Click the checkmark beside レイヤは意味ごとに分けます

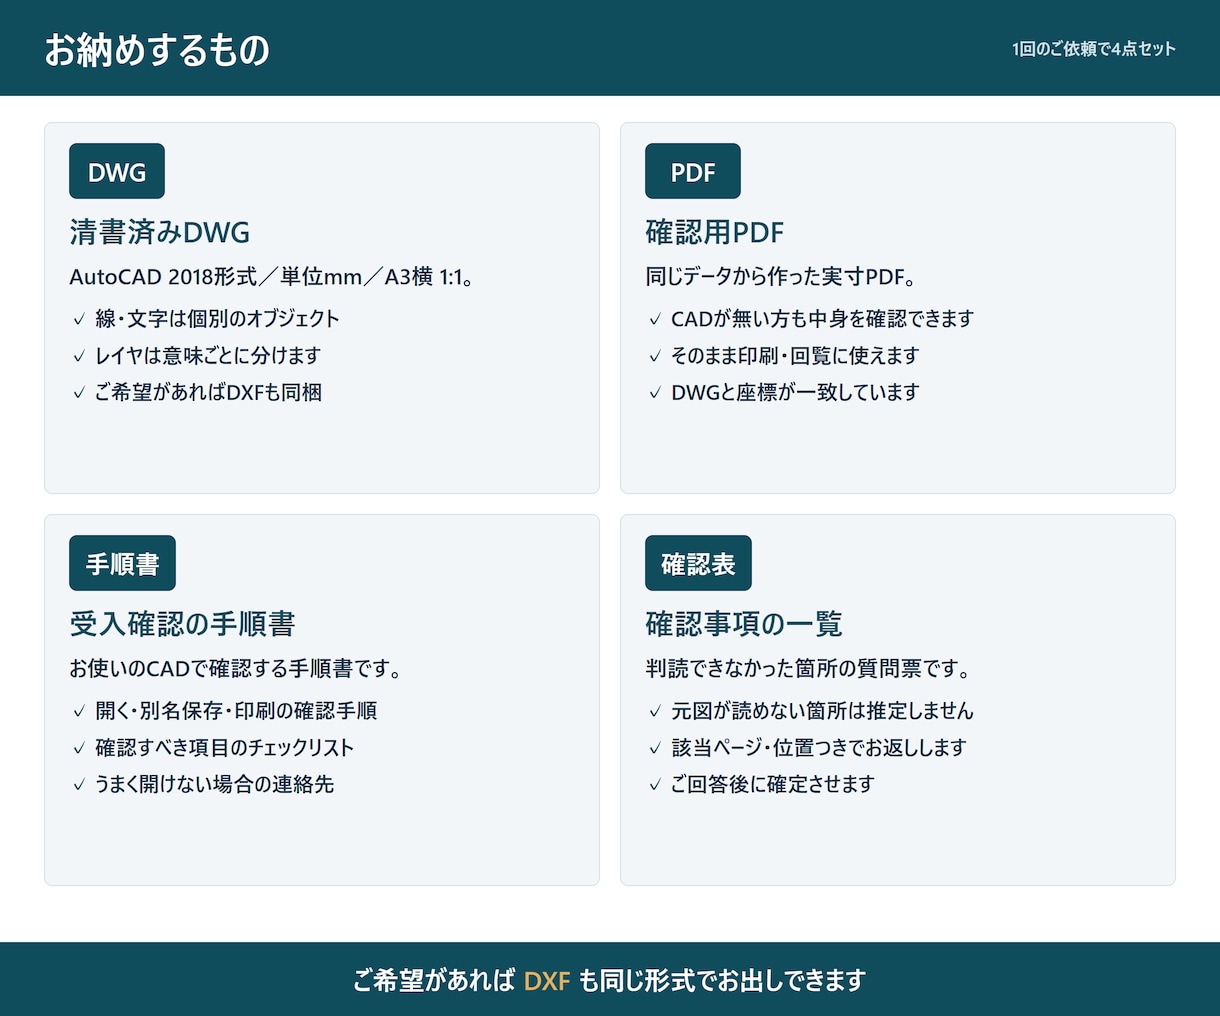[x=79, y=357]
